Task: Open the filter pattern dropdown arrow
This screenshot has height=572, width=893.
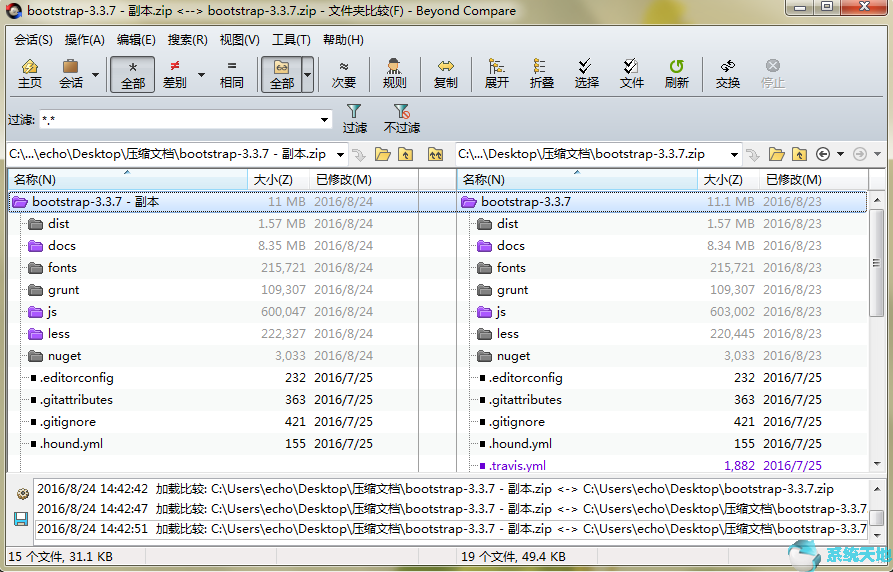Action: tap(325, 120)
